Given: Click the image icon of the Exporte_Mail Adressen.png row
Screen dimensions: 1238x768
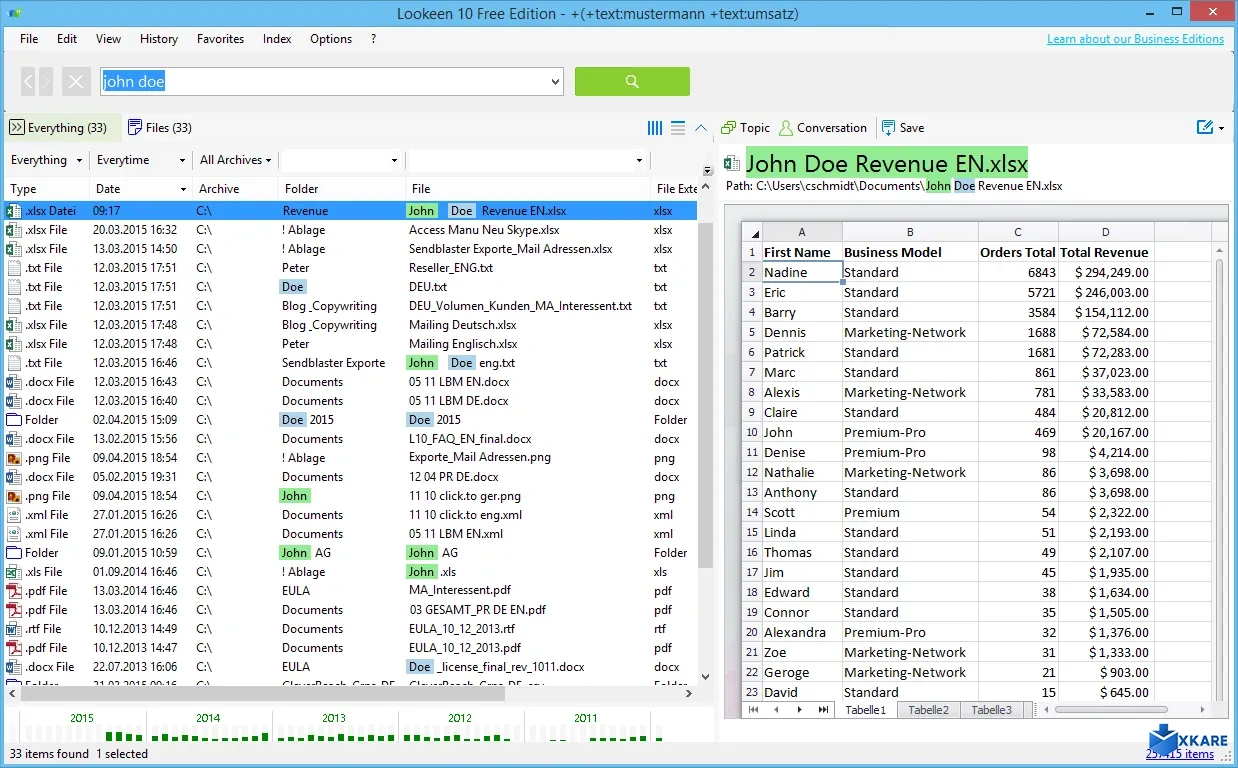Looking at the screenshot, I should point(14,458).
